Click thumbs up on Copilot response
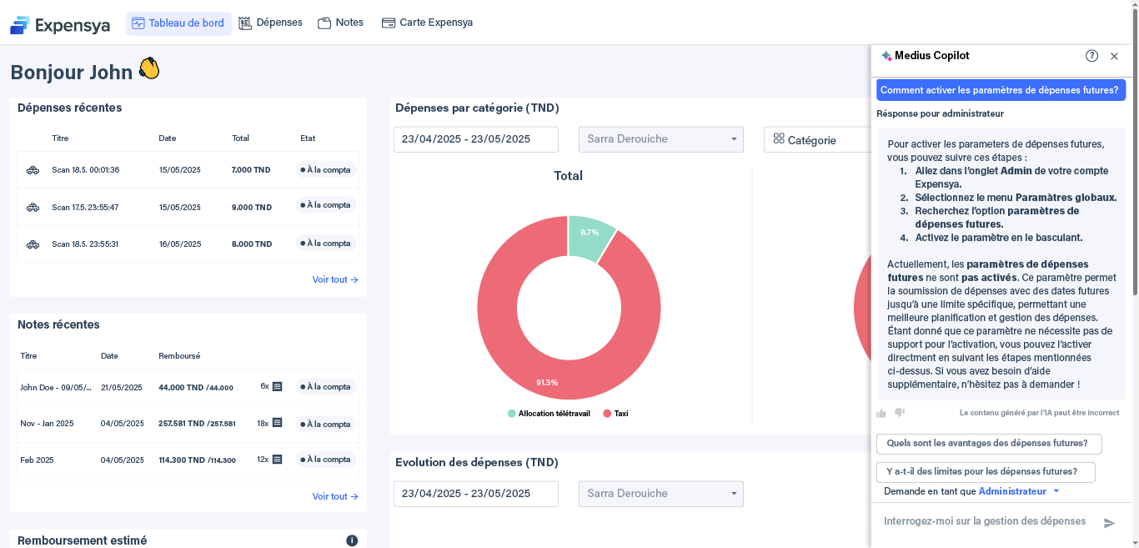Screen dimensions: 1139x548 point(881,413)
